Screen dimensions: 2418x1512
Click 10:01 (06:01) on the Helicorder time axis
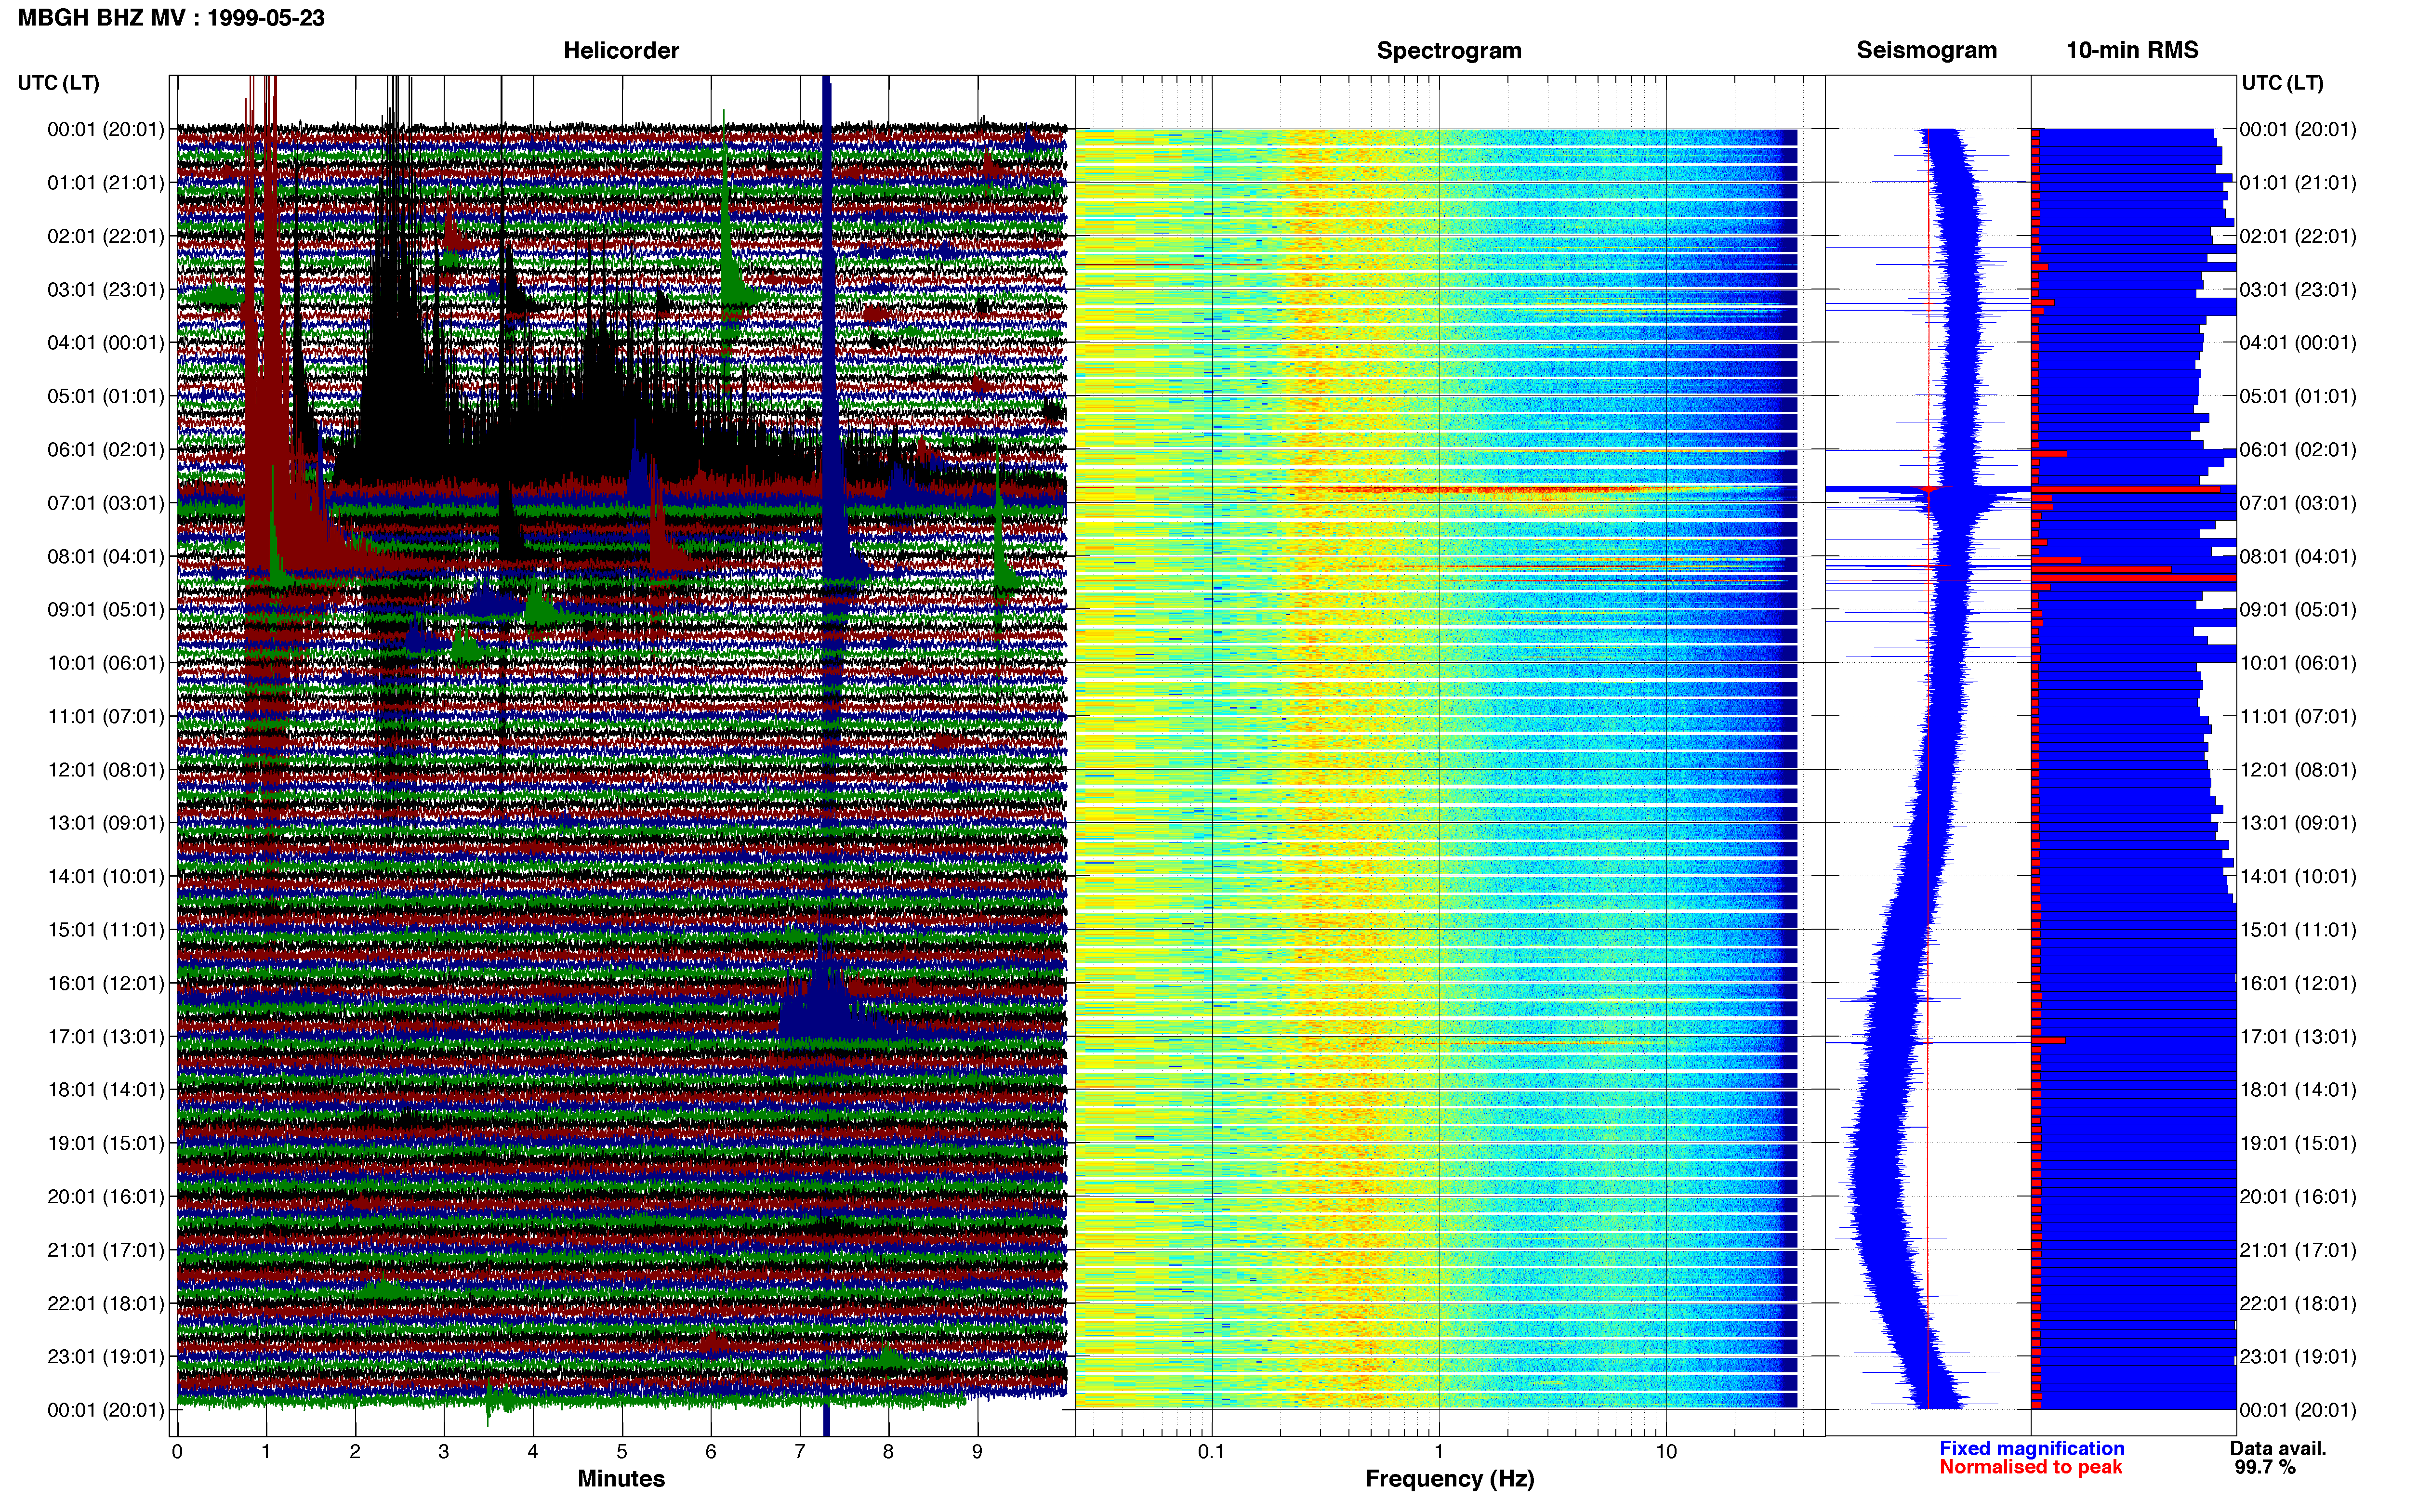pos(105,663)
